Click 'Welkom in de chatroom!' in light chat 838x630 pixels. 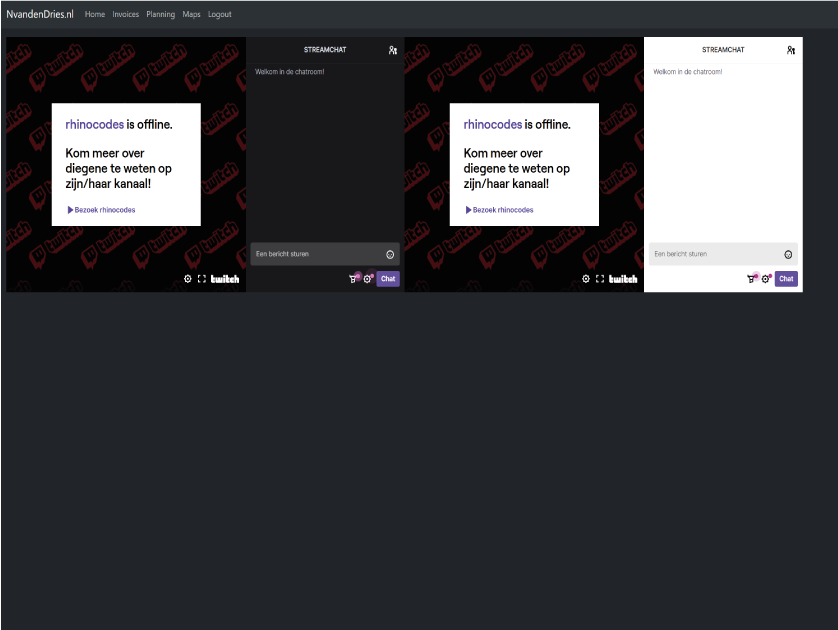click(688, 72)
